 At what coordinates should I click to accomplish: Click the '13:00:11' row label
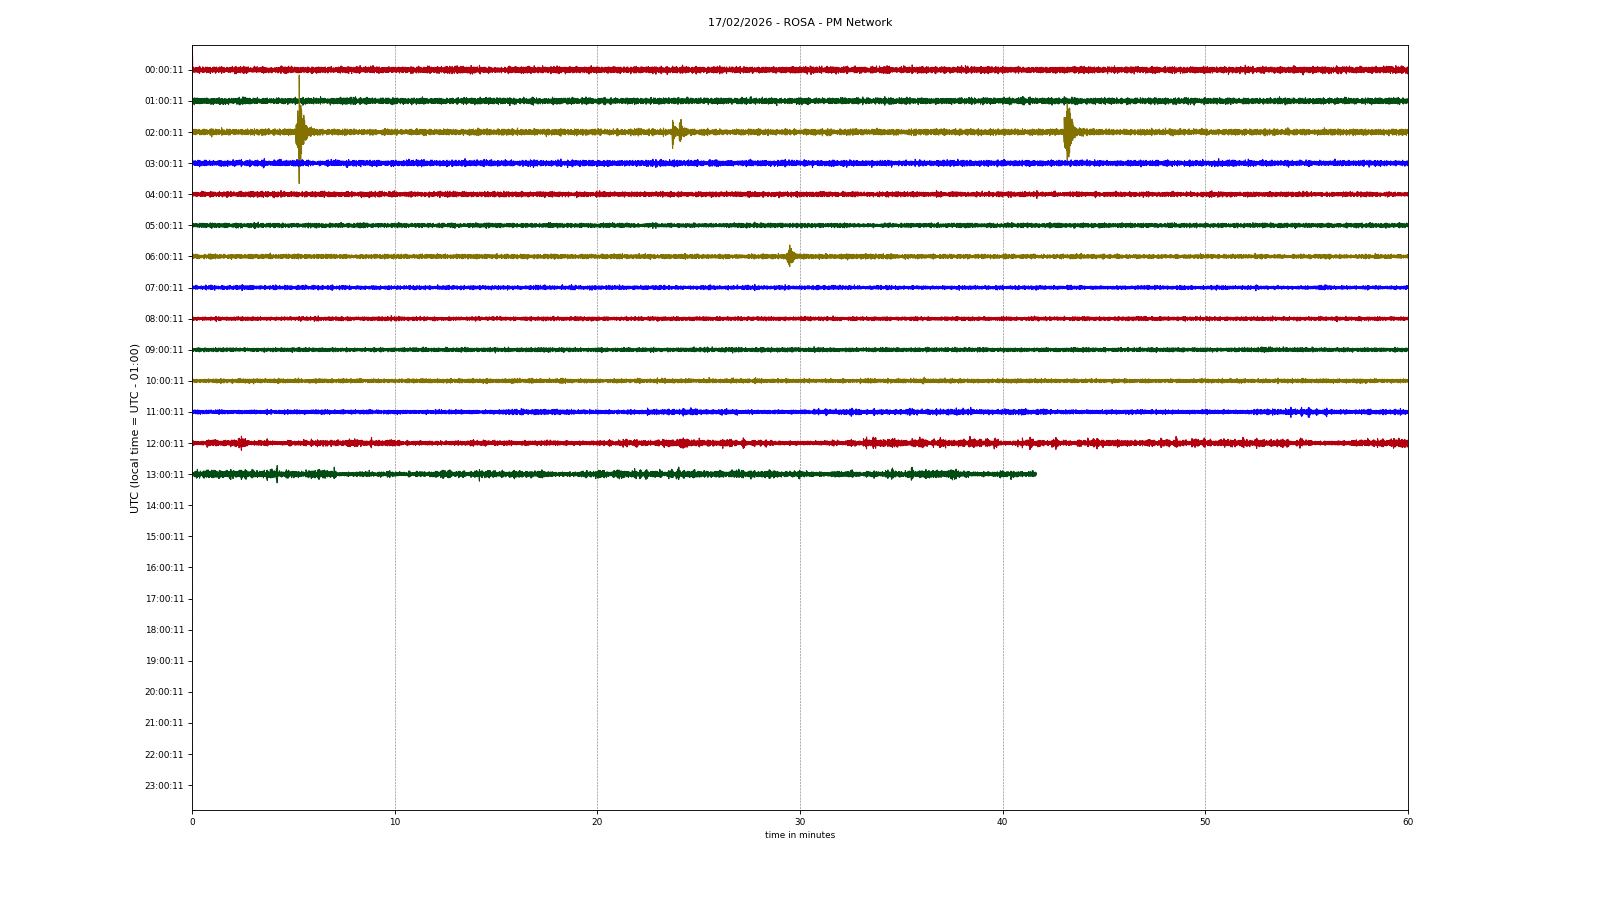pos(164,475)
